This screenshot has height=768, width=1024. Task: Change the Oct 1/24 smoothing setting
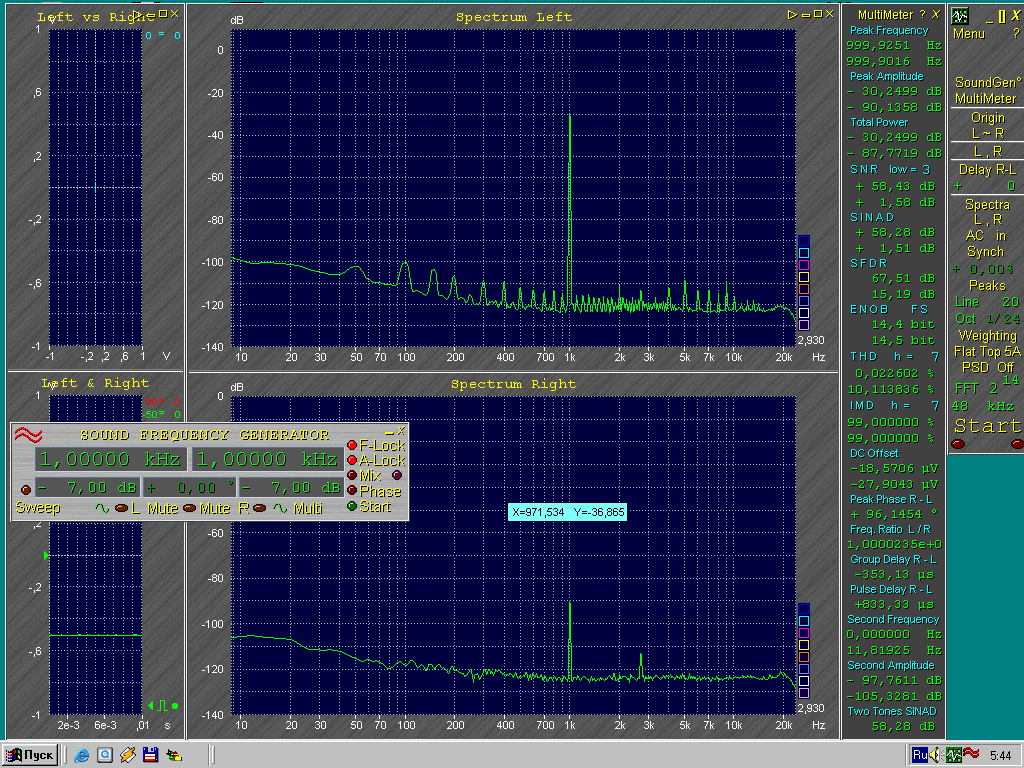(986, 318)
